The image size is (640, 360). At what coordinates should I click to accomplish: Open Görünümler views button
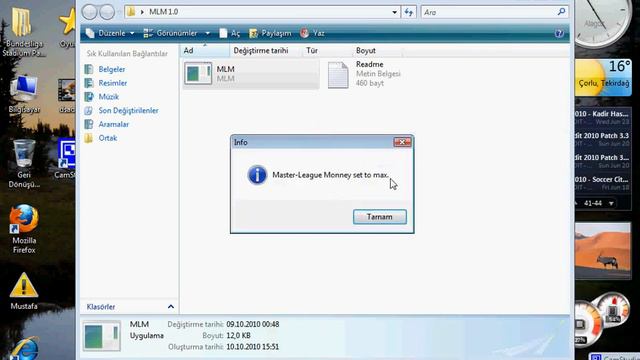[x=171, y=33]
